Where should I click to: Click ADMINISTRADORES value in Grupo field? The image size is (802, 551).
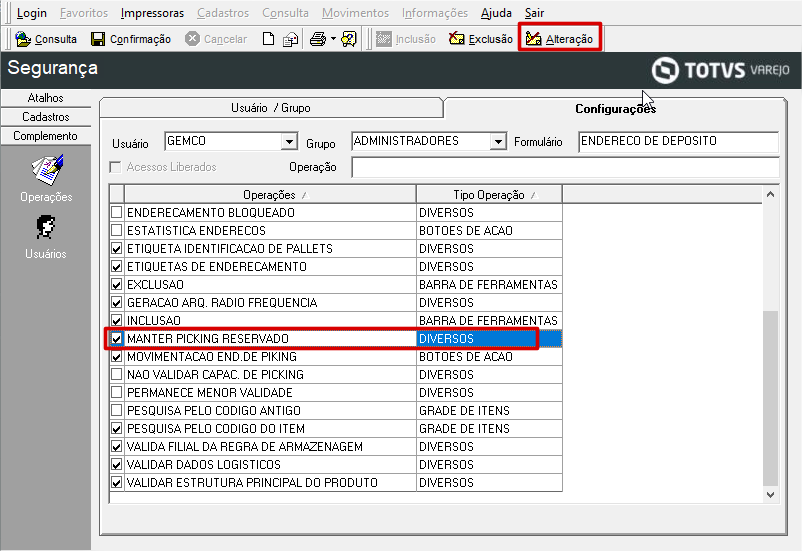406,141
